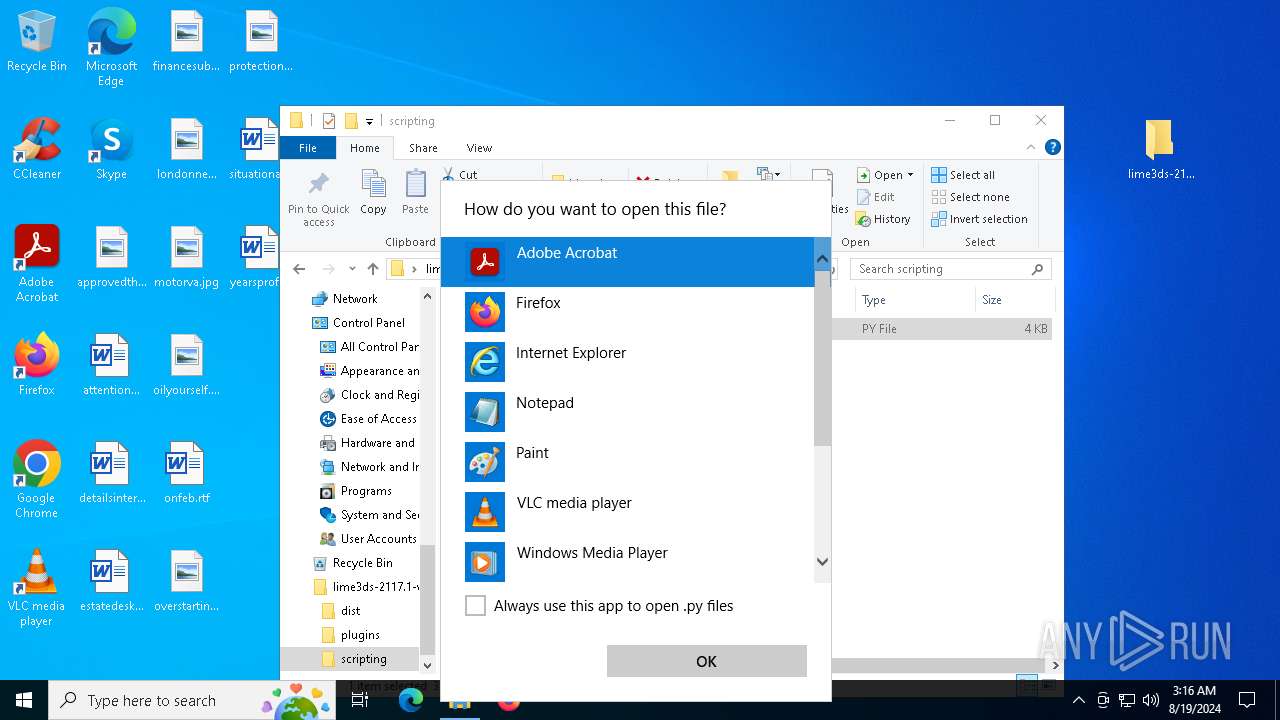Viewport: 1280px width, 720px height.
Task: Open the Windows Start menu
Action: tap(23, 700)
